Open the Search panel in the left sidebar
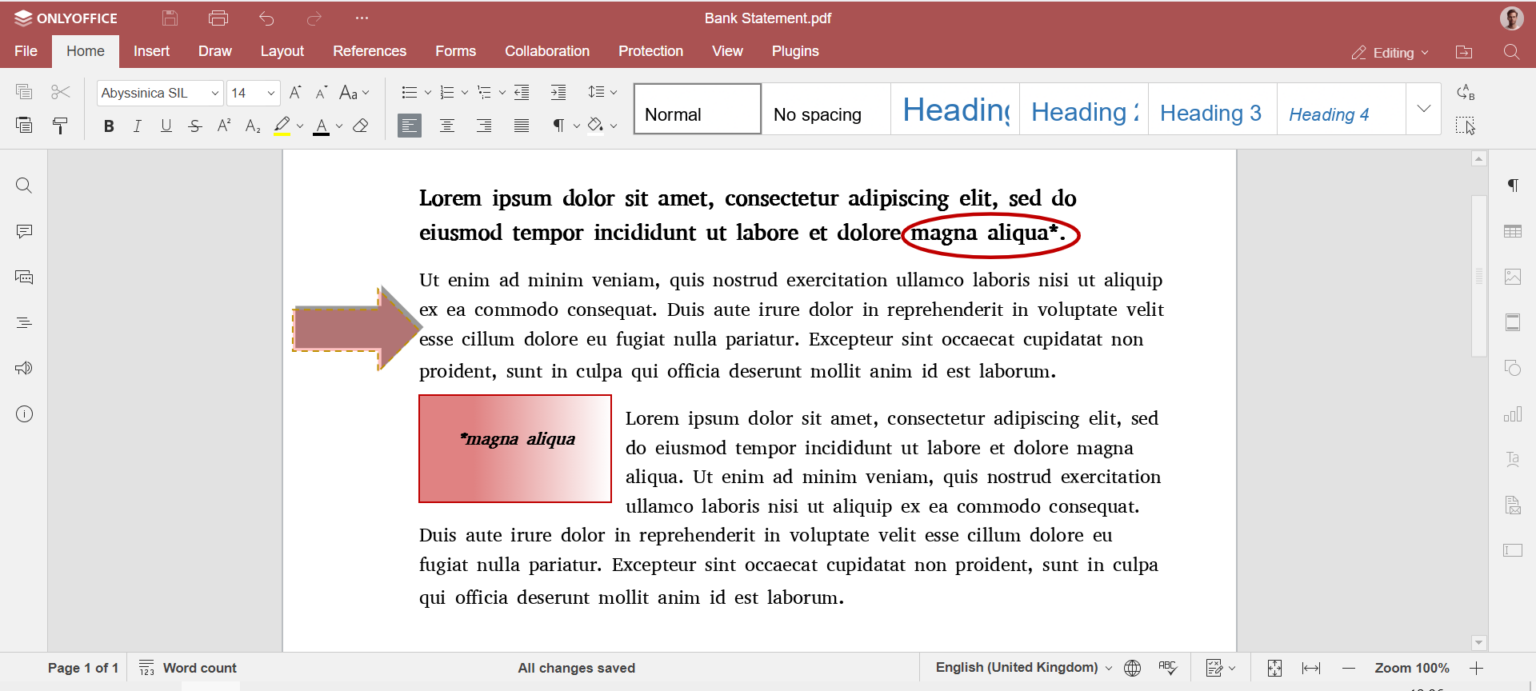Viewport: 1536px width, 691px height. [x=23, y=185]
